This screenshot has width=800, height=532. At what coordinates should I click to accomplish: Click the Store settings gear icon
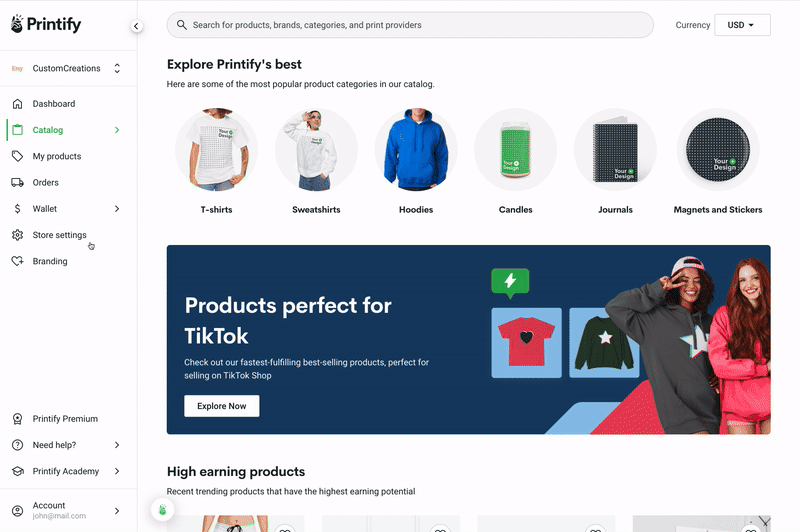pos(17,235)
